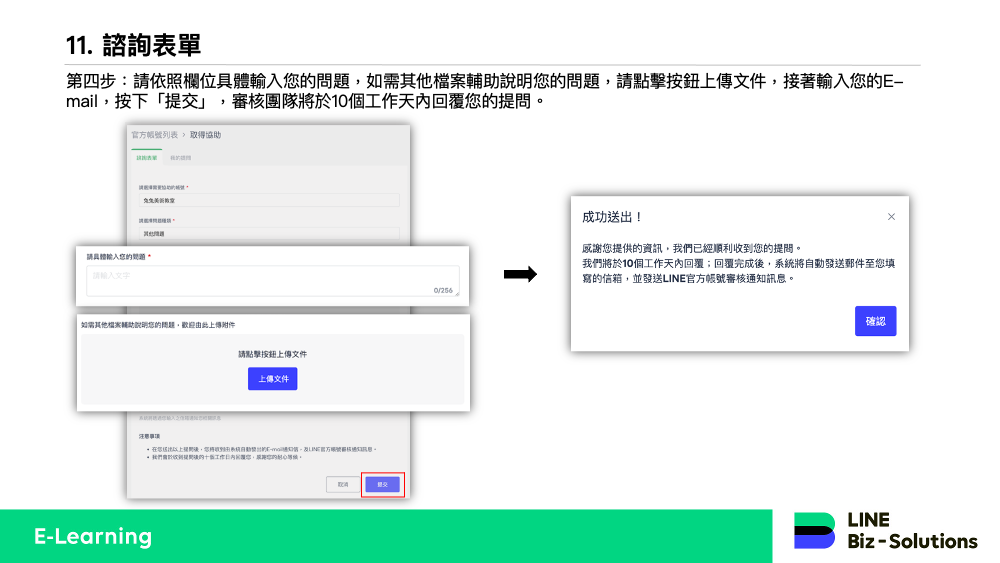Cancel the form with 取消
Image resolution: width=1000 pixels, height=563 pixels.
pyautogui.click(x=342, y=484)
